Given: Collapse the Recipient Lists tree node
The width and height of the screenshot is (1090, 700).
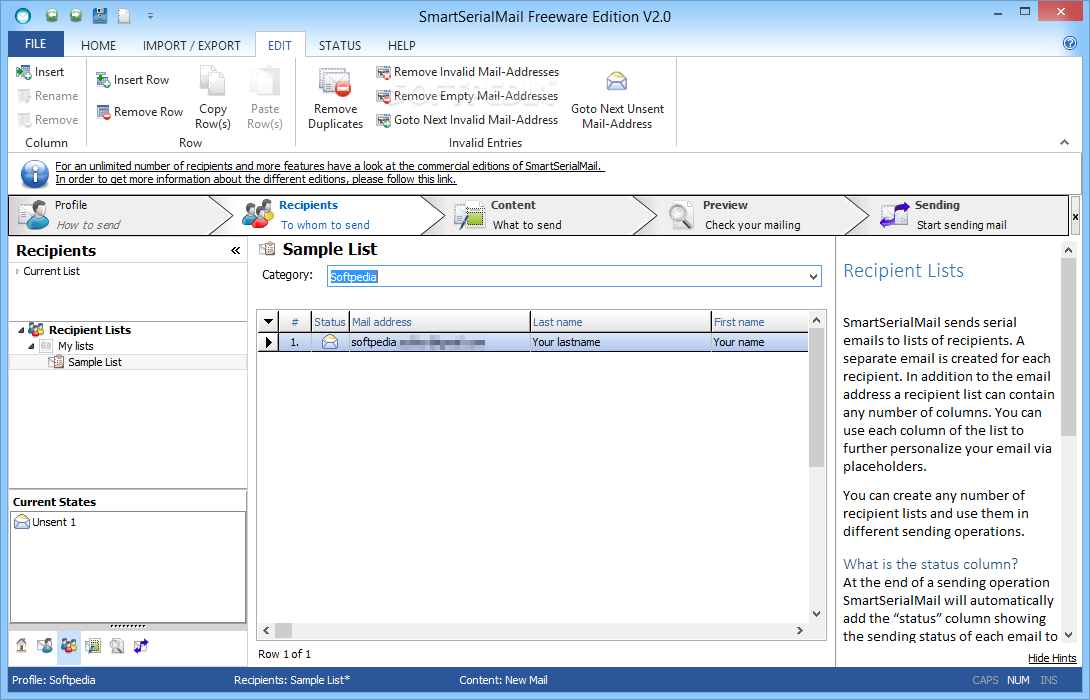Looking at the screenshot, I should (x=21, y=330).
